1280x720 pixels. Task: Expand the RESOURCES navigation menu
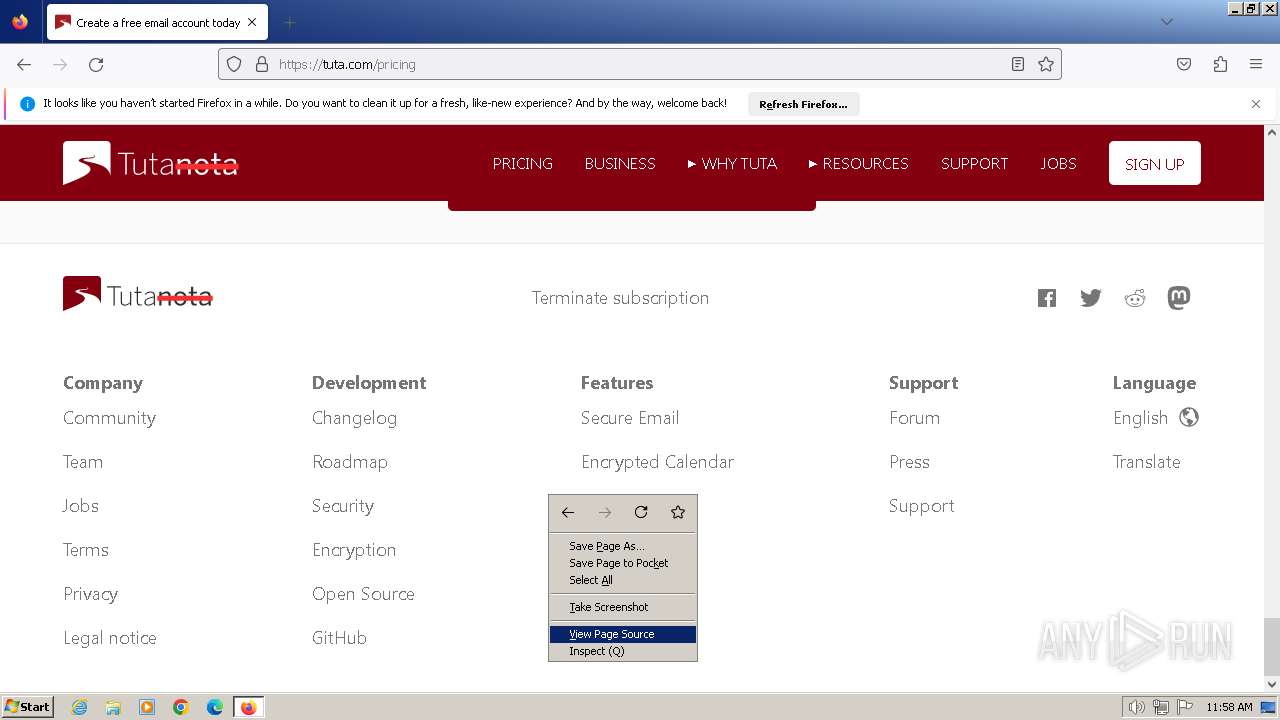click(x=859, y=163)
